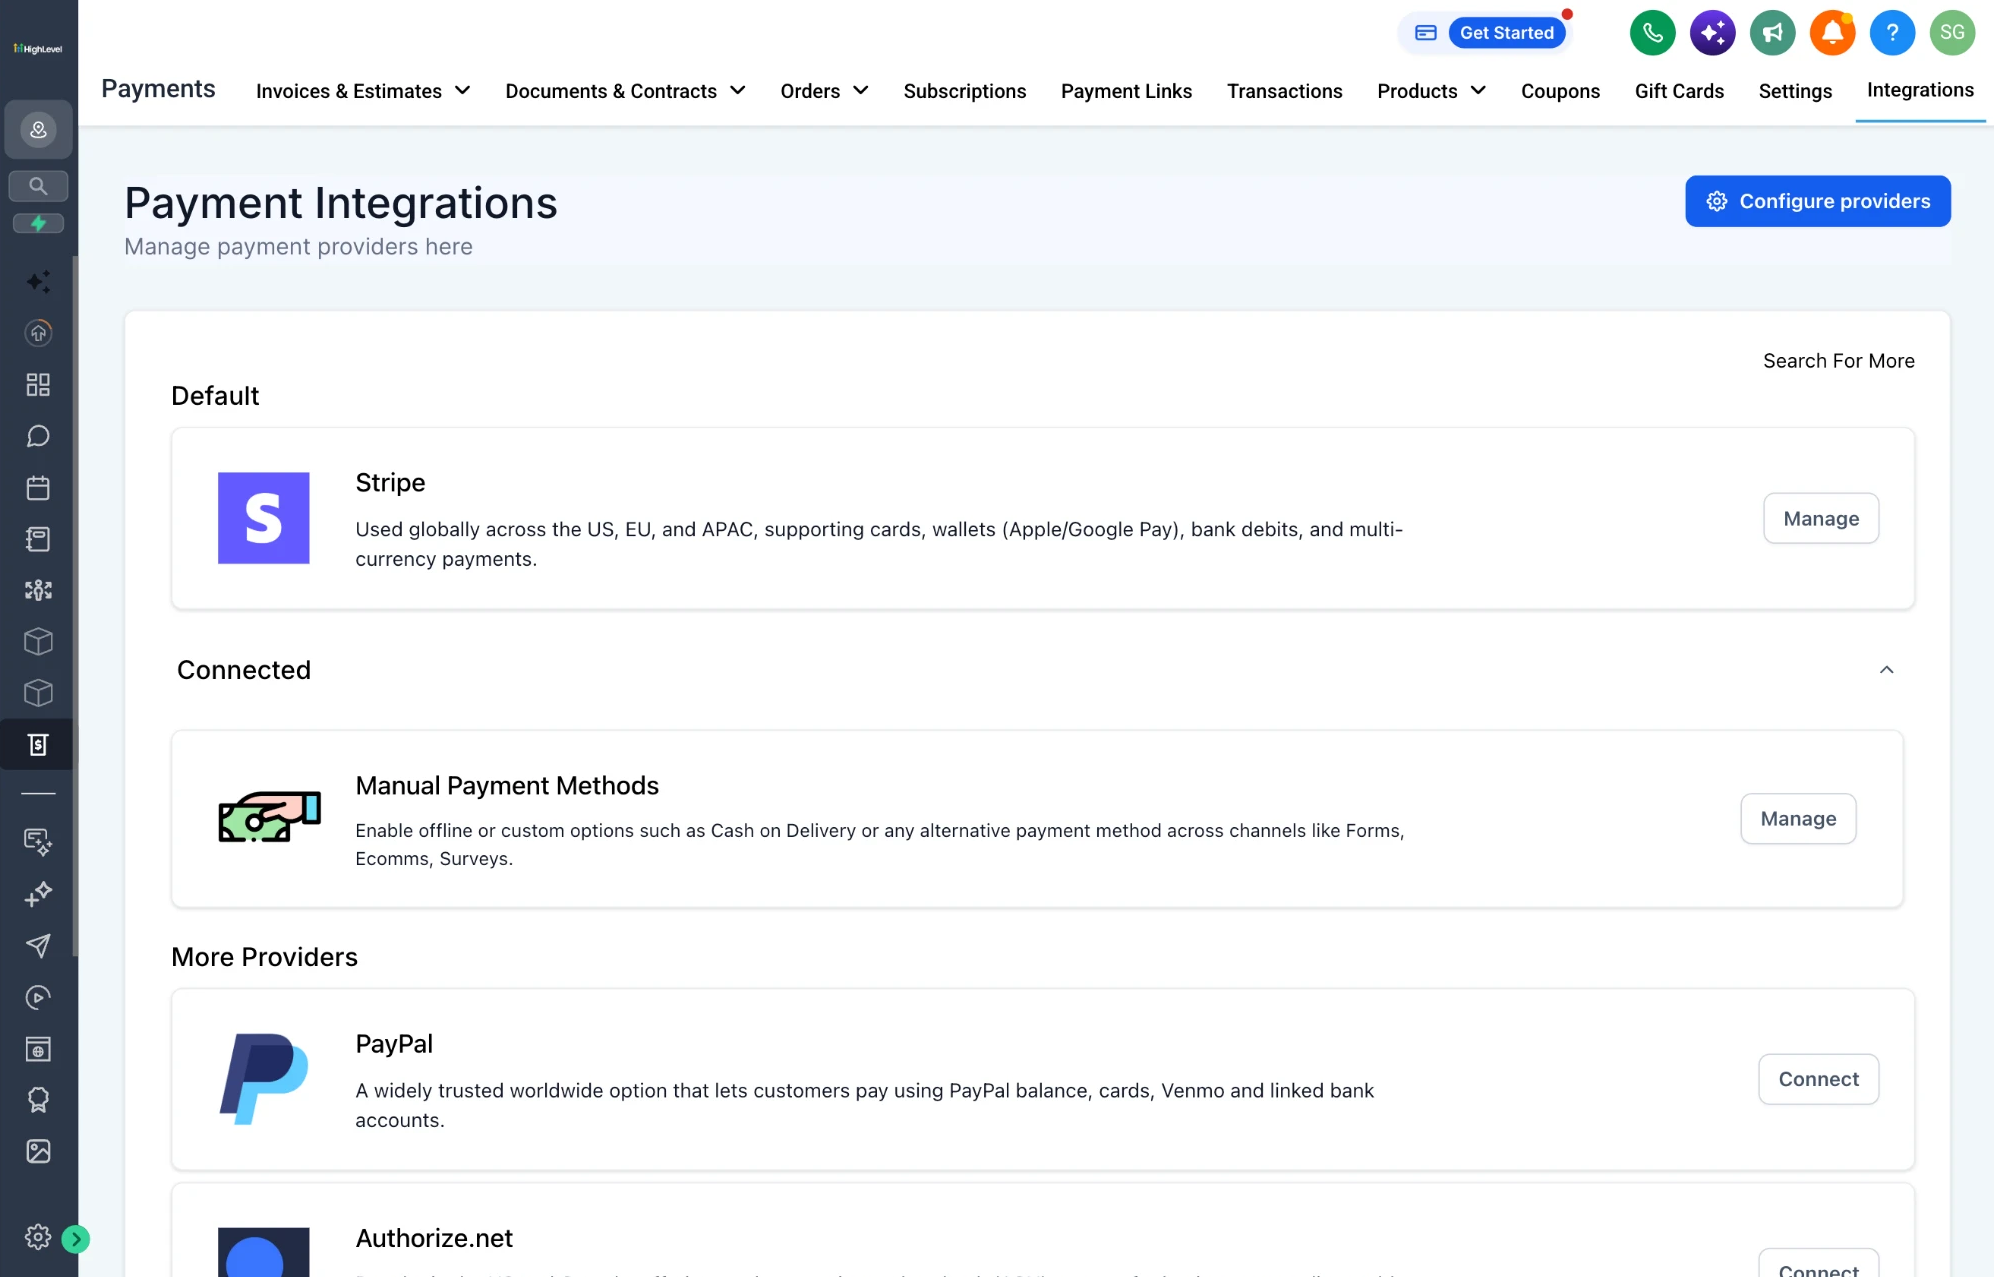1994x1277 pixels.
Task: Open the conversations chat bubble icon
Action: (38, 436)
